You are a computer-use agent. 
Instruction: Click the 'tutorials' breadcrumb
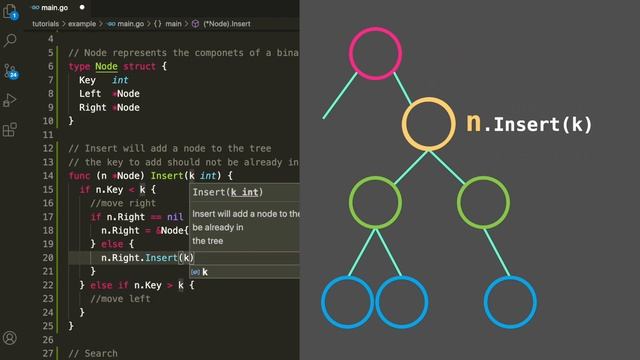45,24
